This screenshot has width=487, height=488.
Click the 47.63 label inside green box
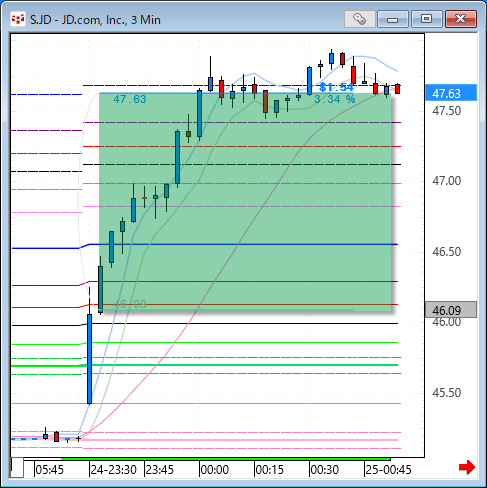click(130, 99)
